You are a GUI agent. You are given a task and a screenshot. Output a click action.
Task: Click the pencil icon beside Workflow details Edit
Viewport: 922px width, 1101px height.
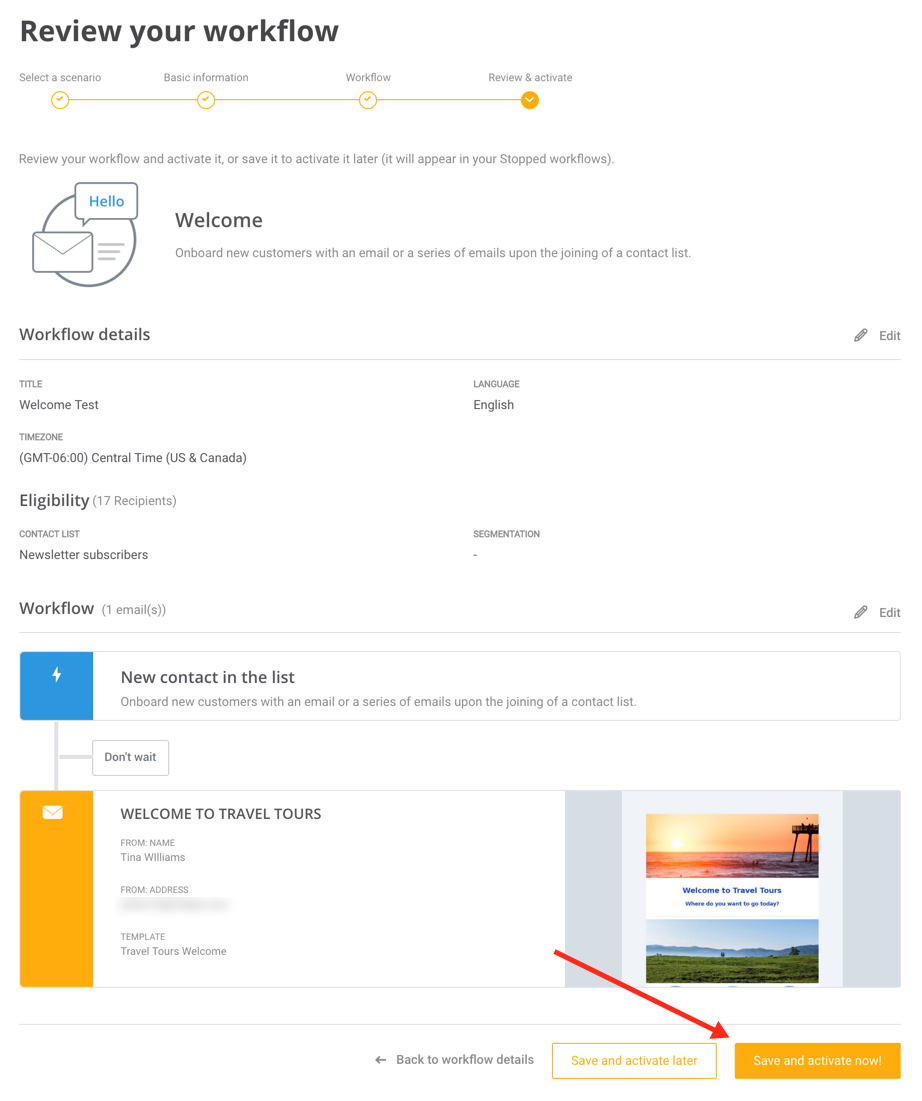[860, 336]
